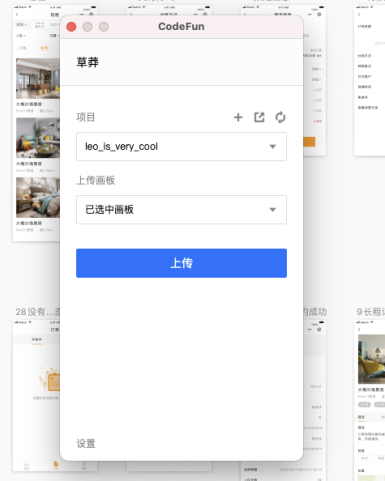
Task: Click the 项目 section label
Action: point(86,117)
